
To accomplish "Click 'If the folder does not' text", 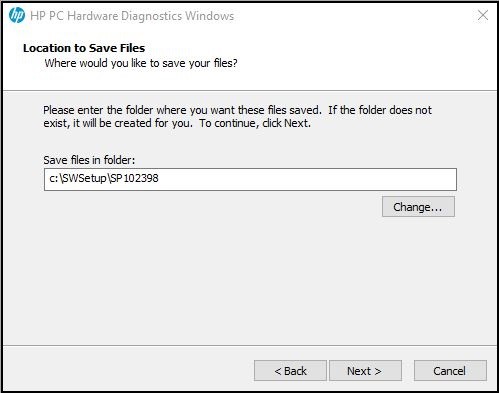I will [x=380, y=110].
